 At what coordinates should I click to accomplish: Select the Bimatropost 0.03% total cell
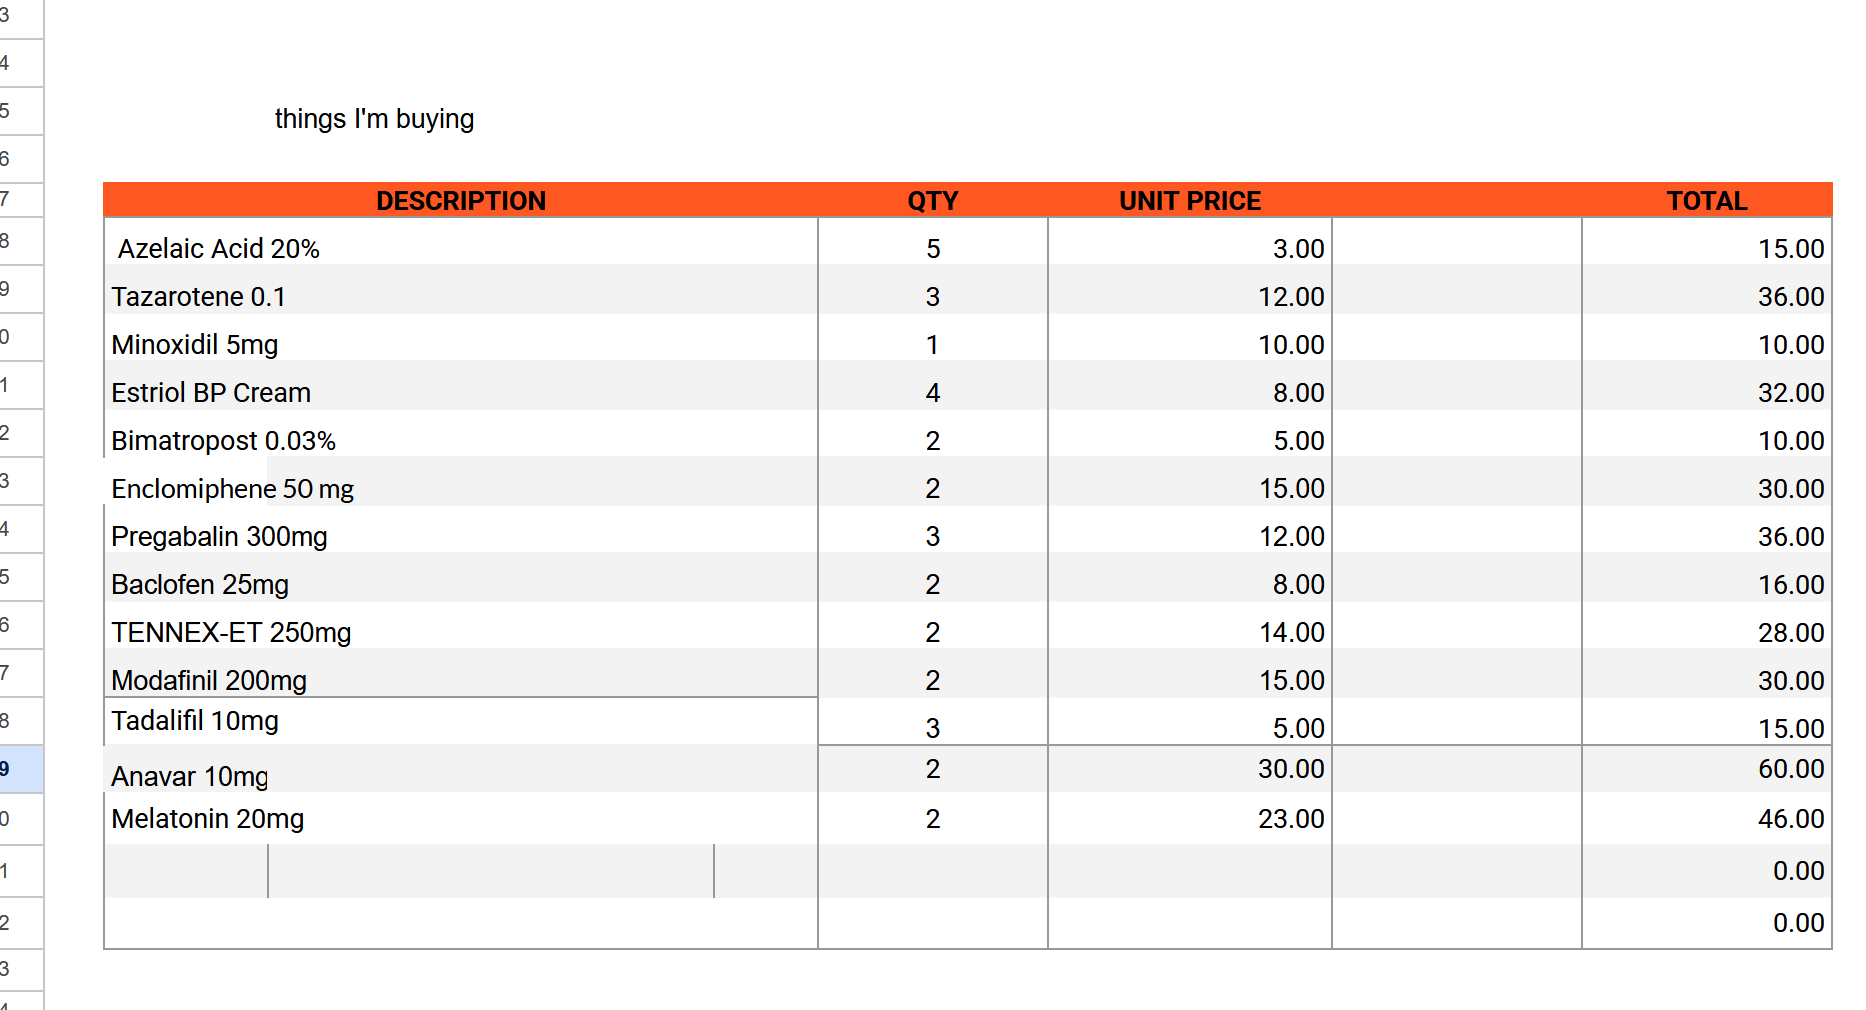[x=1707, y=440]
